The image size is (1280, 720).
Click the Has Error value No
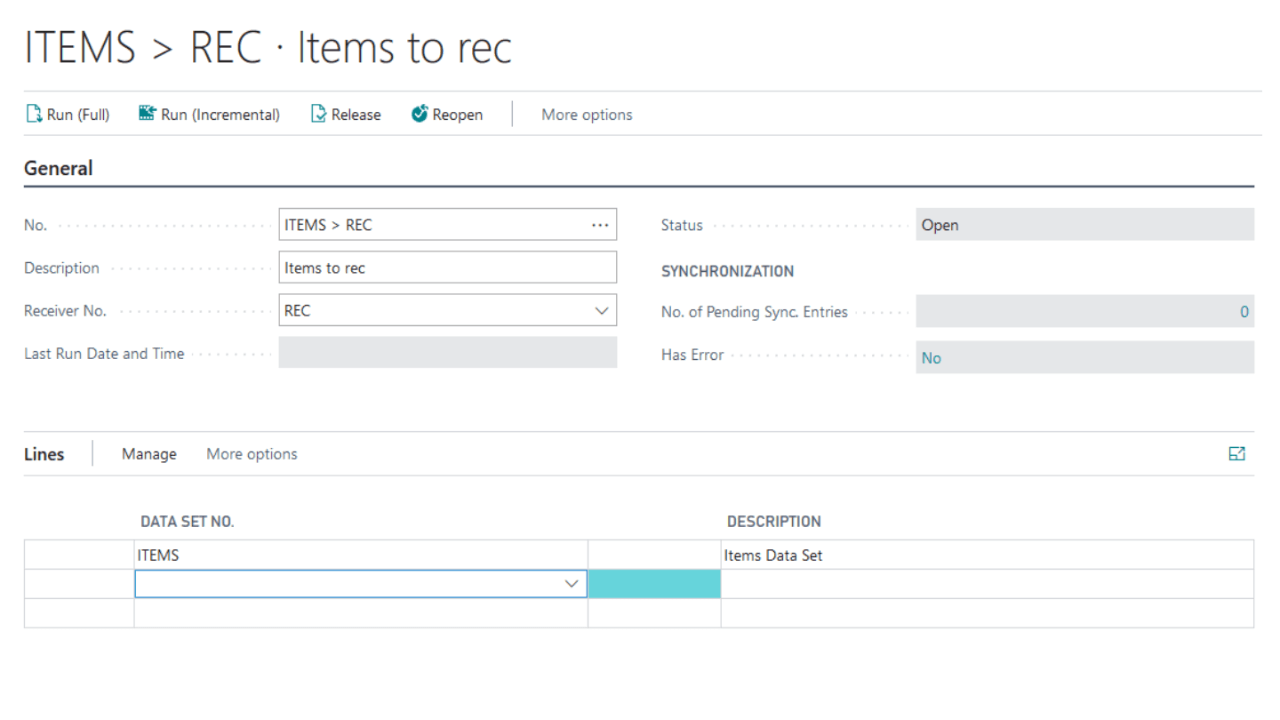[x=931, y=358]
